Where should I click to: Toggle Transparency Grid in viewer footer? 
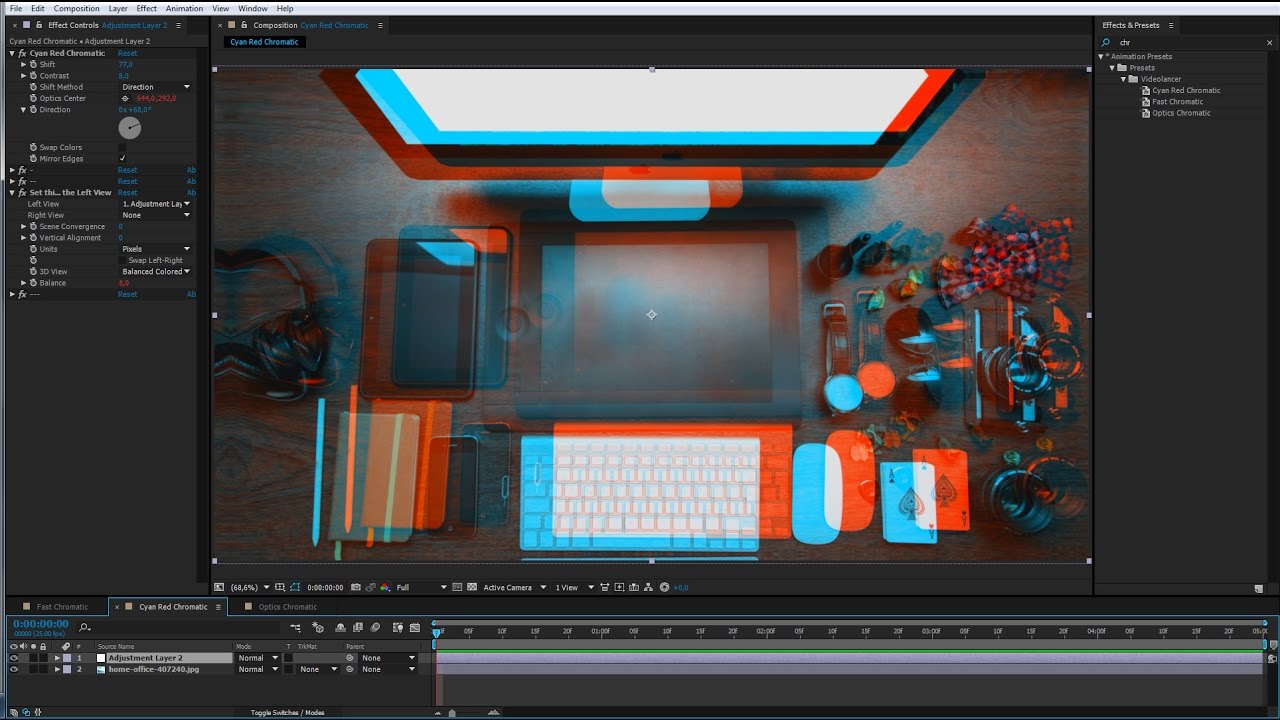click(472, 587)
